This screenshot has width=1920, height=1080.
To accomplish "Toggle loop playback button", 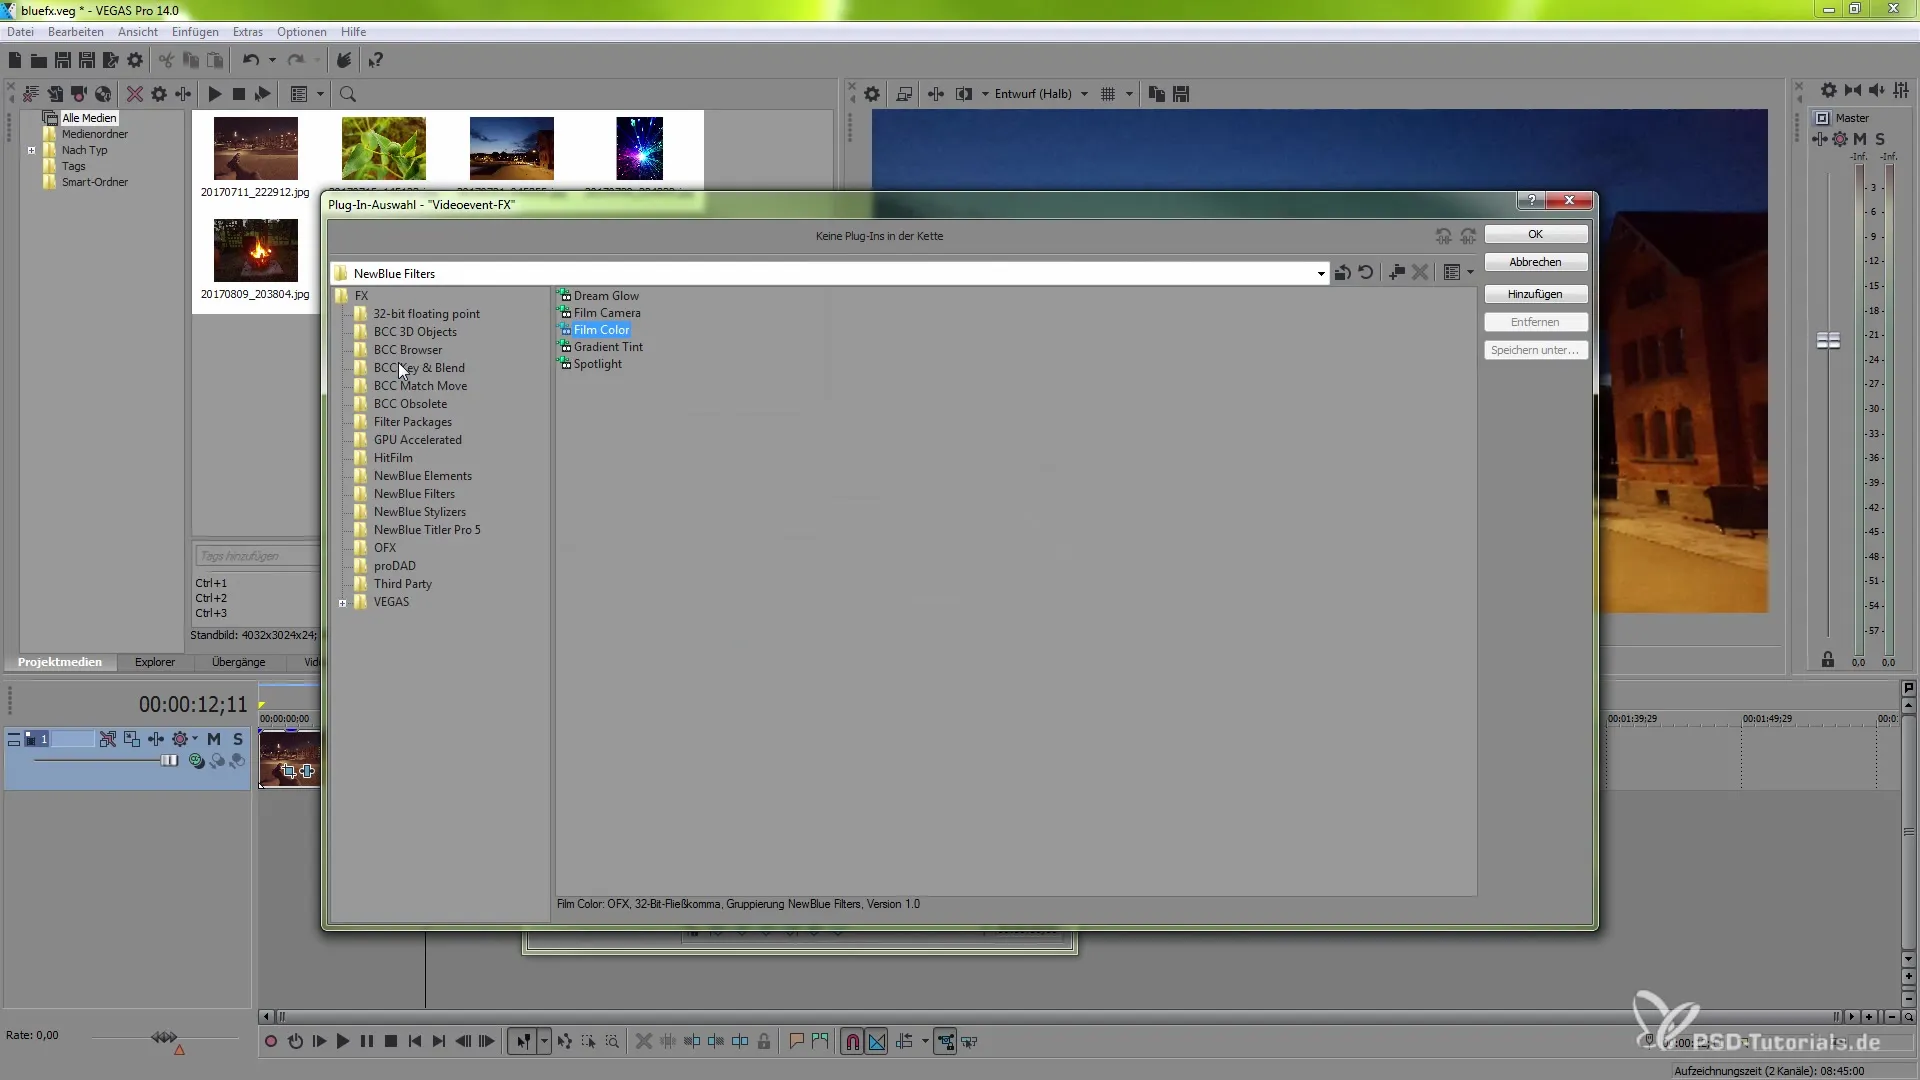I will coord(295,1042).
